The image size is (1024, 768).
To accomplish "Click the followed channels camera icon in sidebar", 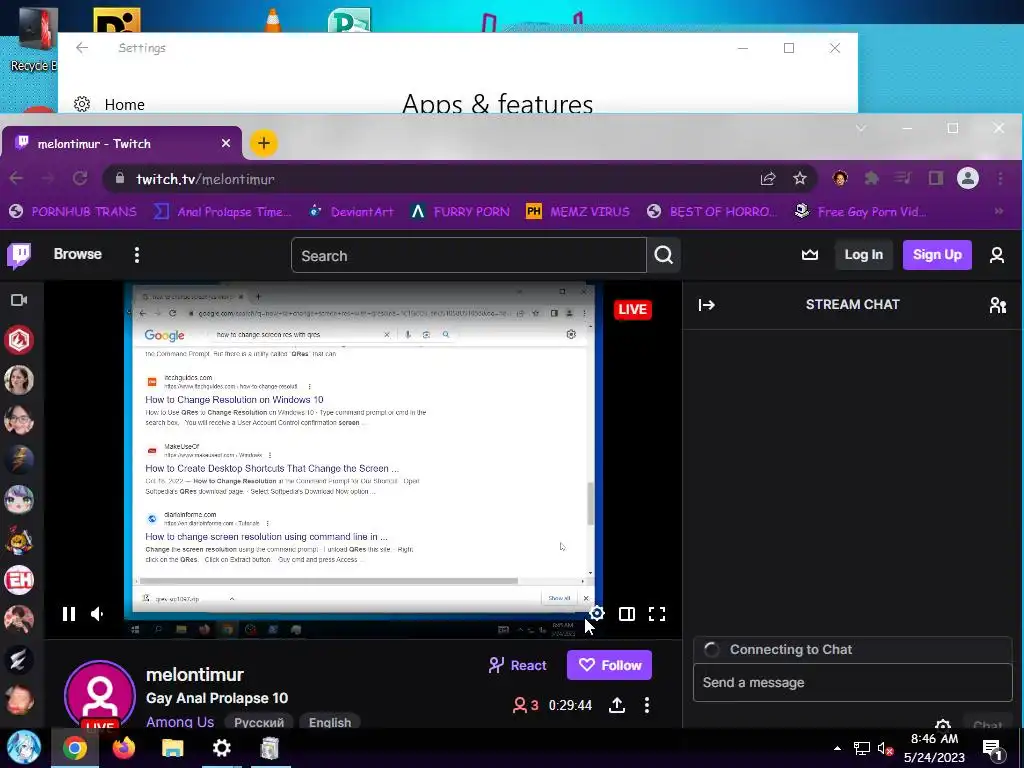I will (19, 300).
